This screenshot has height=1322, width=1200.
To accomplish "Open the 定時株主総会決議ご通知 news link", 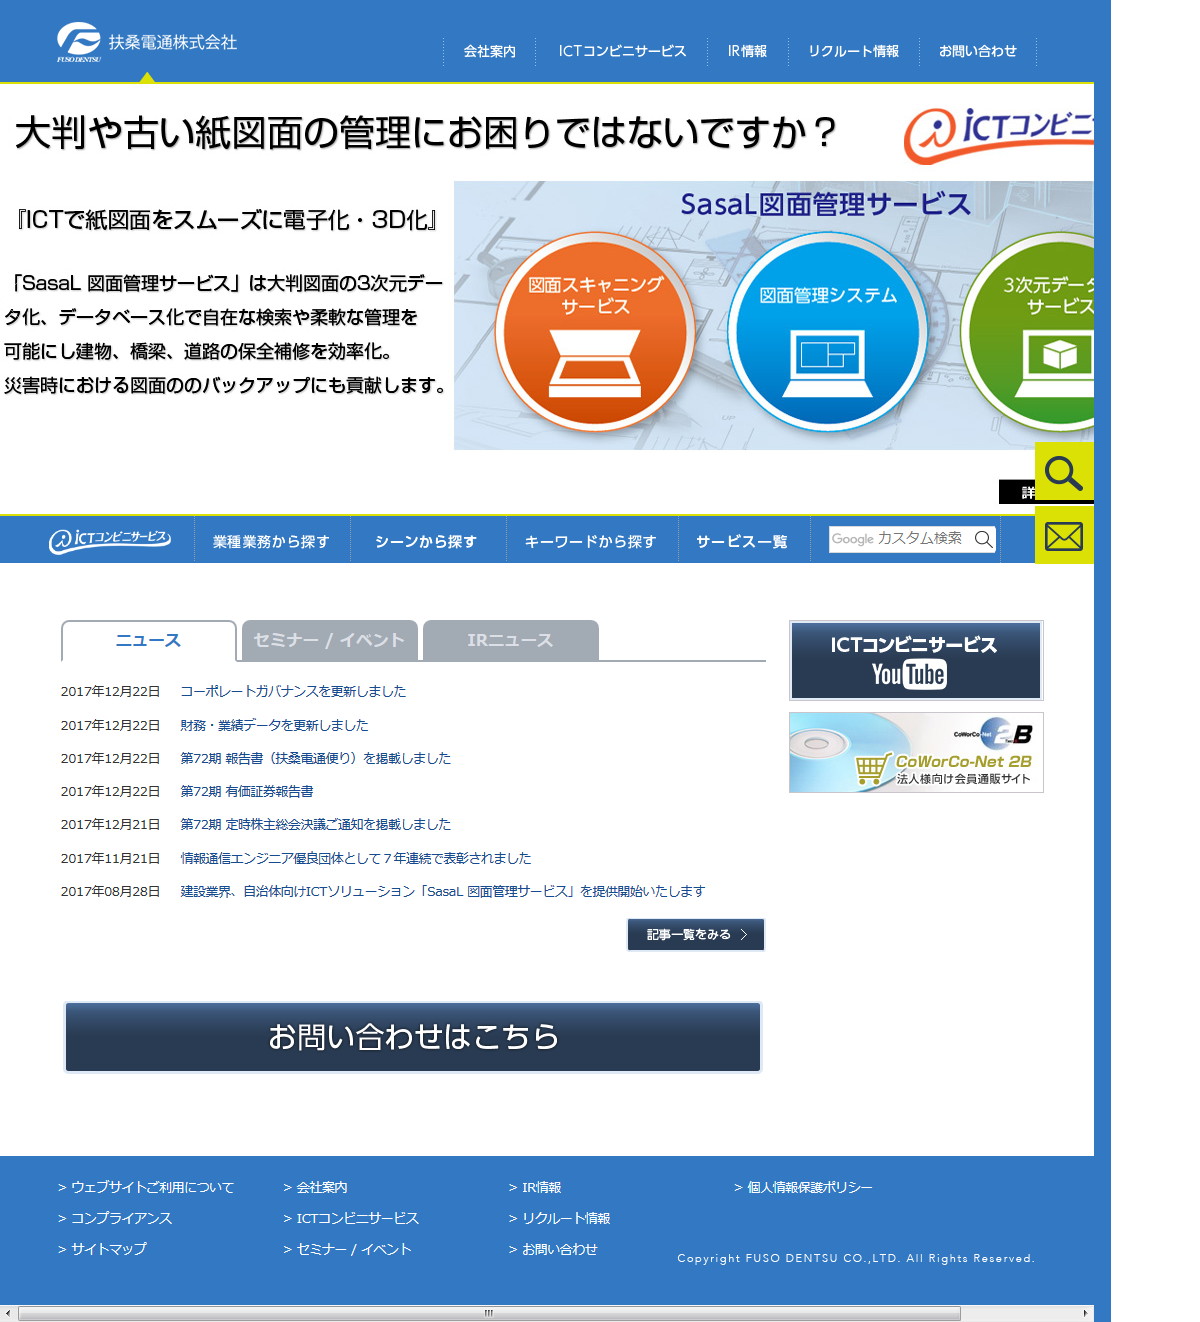I will point(315,824).
